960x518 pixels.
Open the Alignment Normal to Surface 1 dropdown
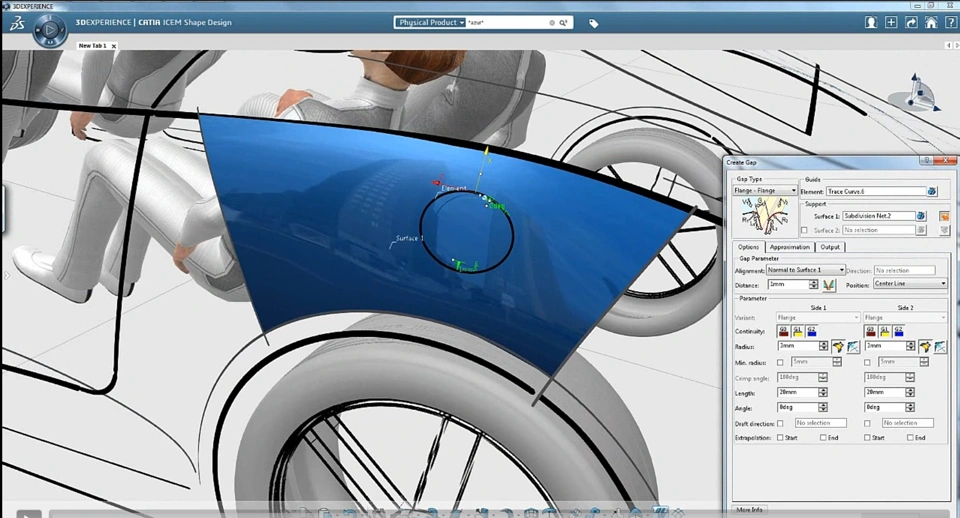(x=806, y=270)
